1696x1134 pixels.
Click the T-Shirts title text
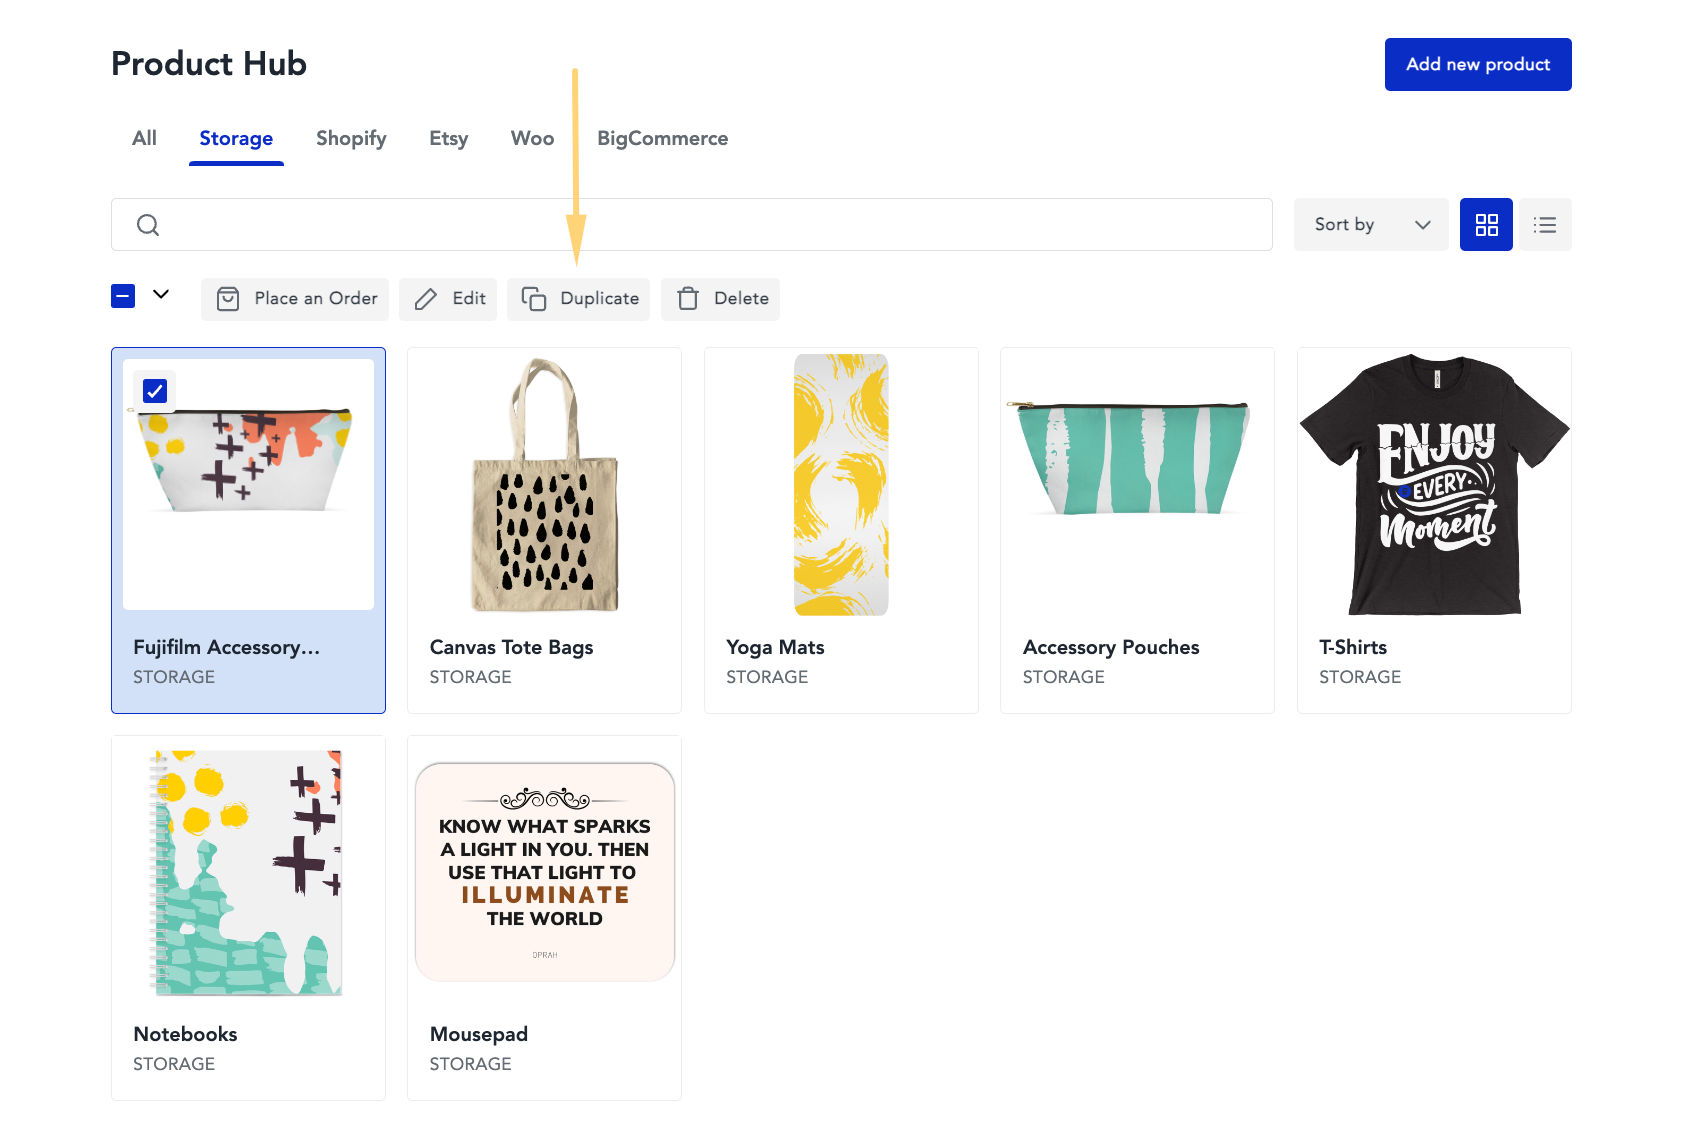coord(1353,647)
